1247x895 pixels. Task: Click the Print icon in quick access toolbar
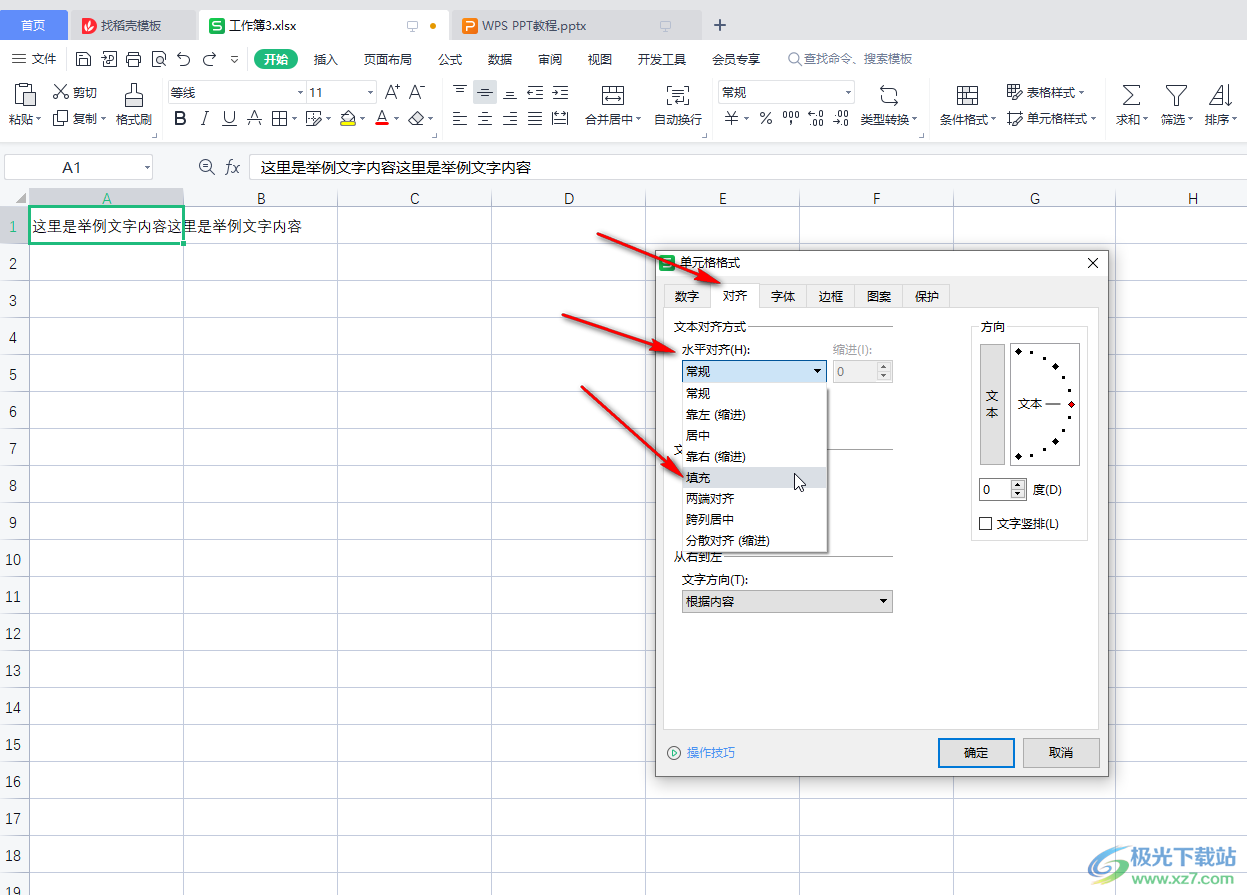click(x=133, y=59)
